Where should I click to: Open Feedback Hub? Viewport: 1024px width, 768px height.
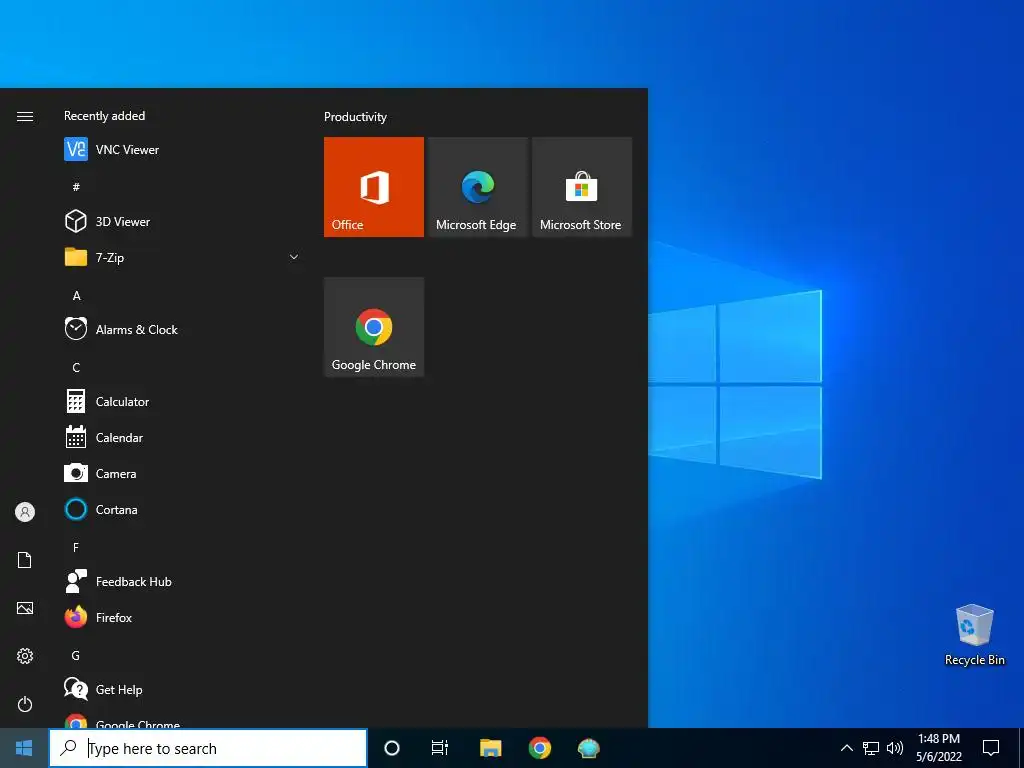click(180, 581)
